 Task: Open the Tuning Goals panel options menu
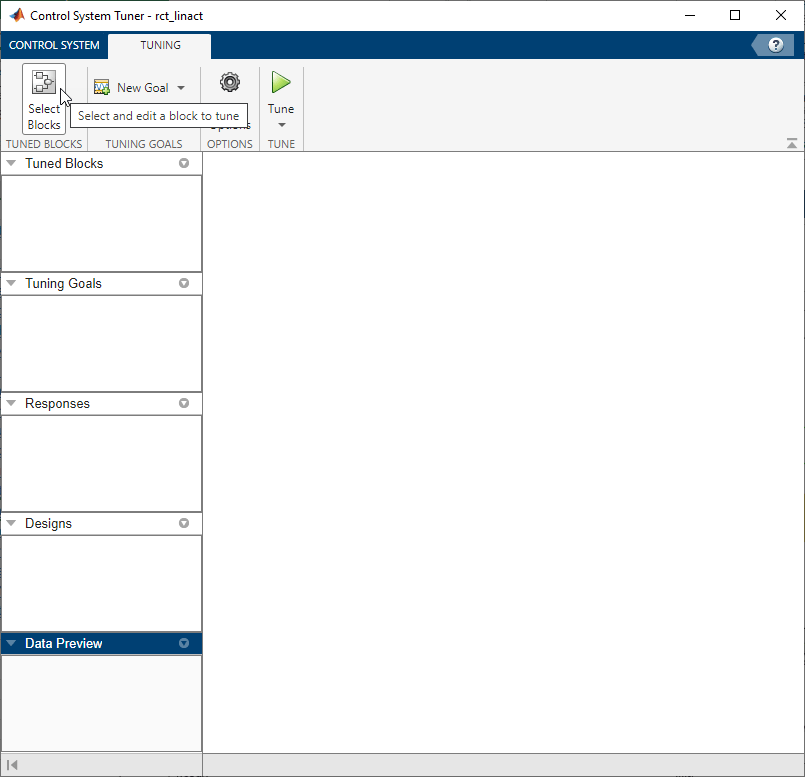(x=184, y=283)
